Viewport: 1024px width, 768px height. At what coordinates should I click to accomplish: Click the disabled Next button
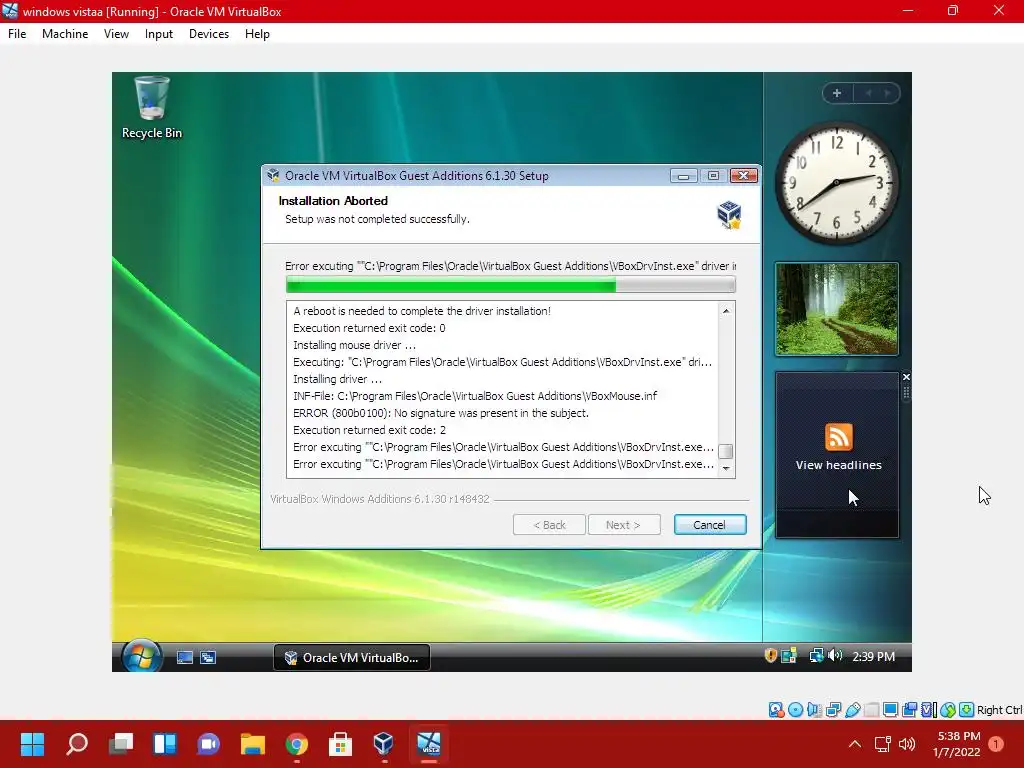(x=624, y=524)
